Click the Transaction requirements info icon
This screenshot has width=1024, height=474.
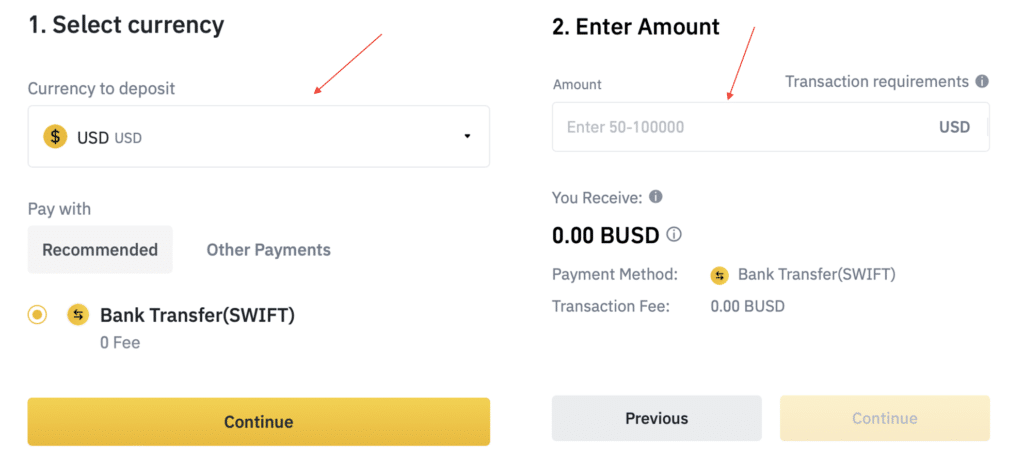(x=982, y=82)
